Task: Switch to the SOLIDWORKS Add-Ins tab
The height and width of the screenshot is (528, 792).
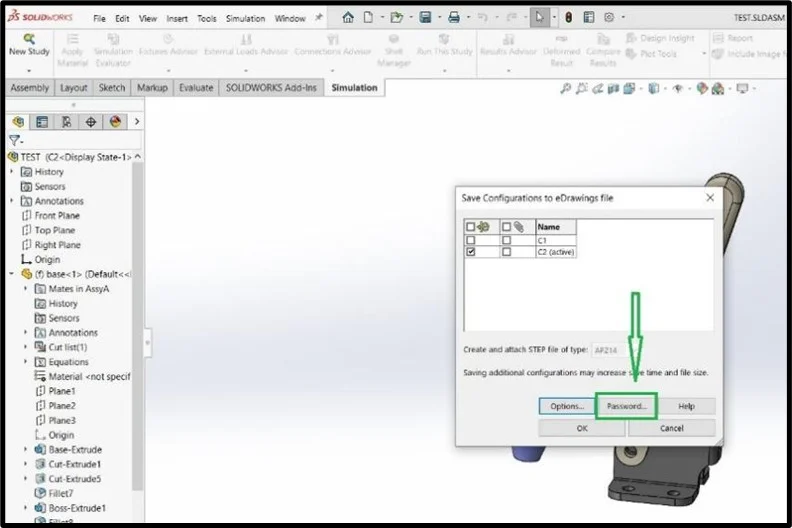Action: 271,88
